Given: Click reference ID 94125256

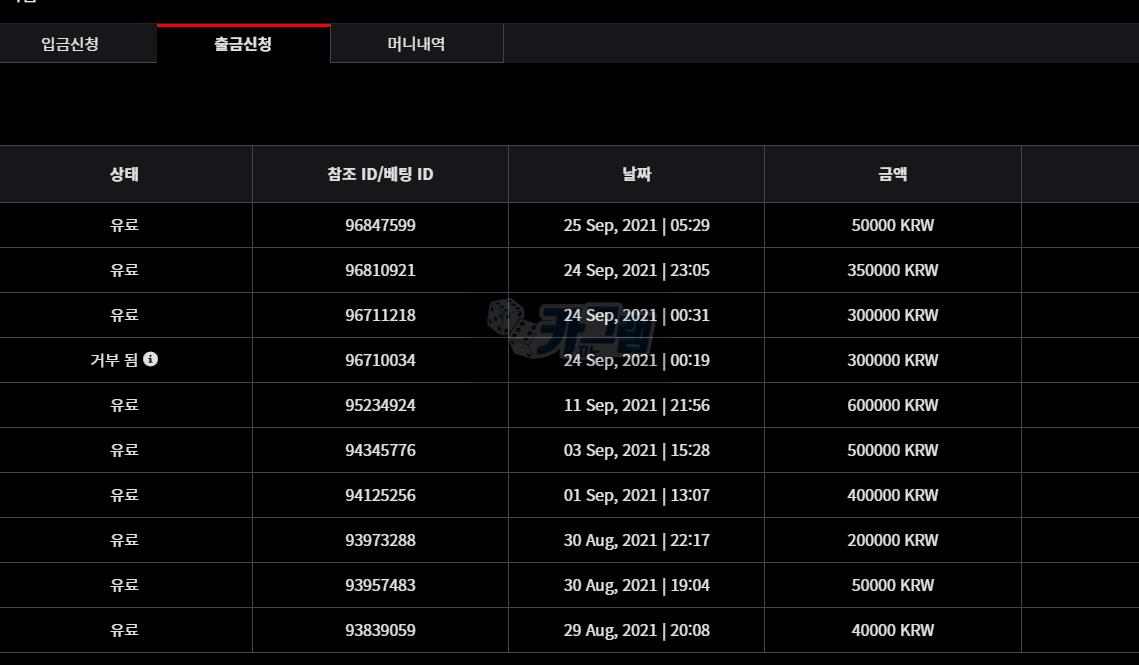Looking at the screenshot, I should pos(380,495).
